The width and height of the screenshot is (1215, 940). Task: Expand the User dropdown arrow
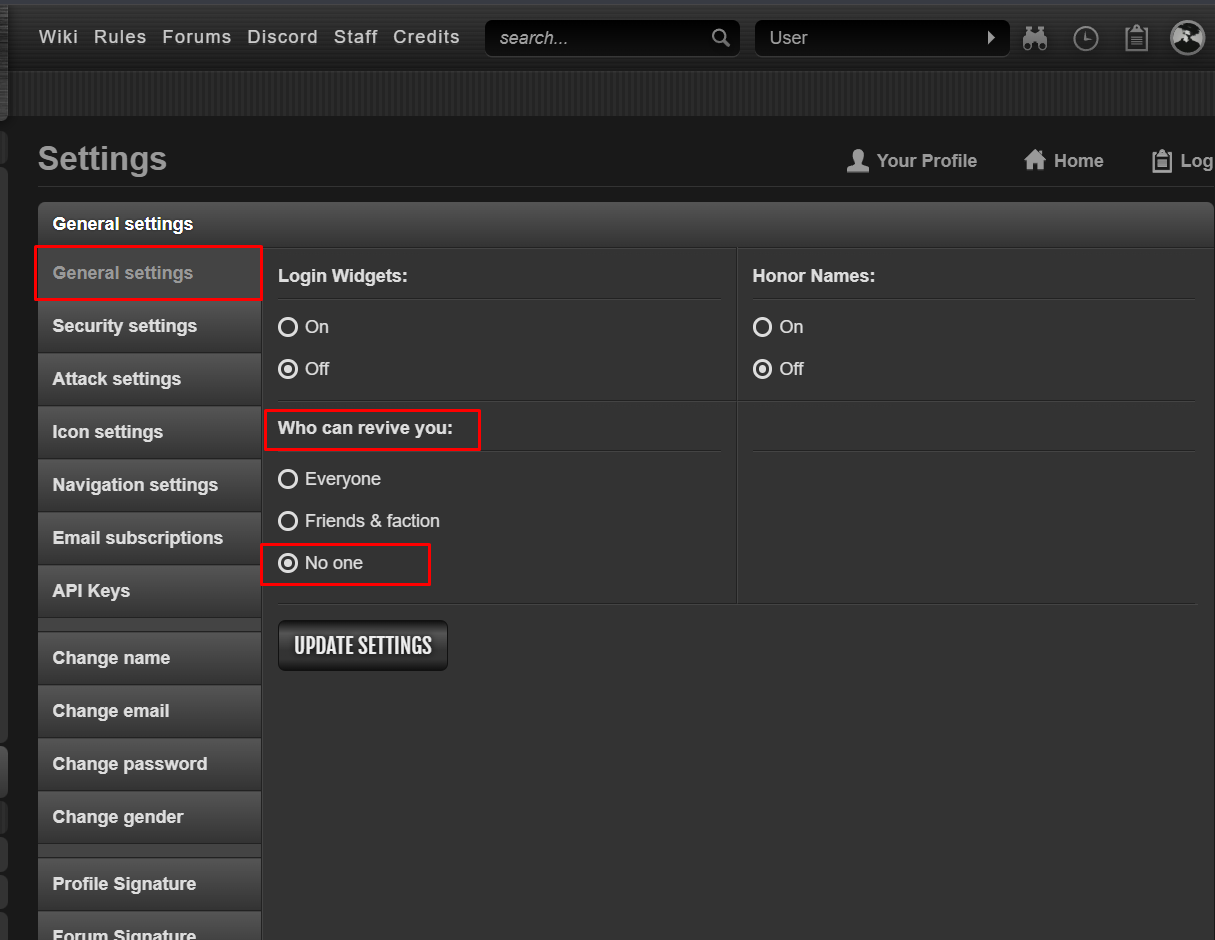tap(991, 38)
